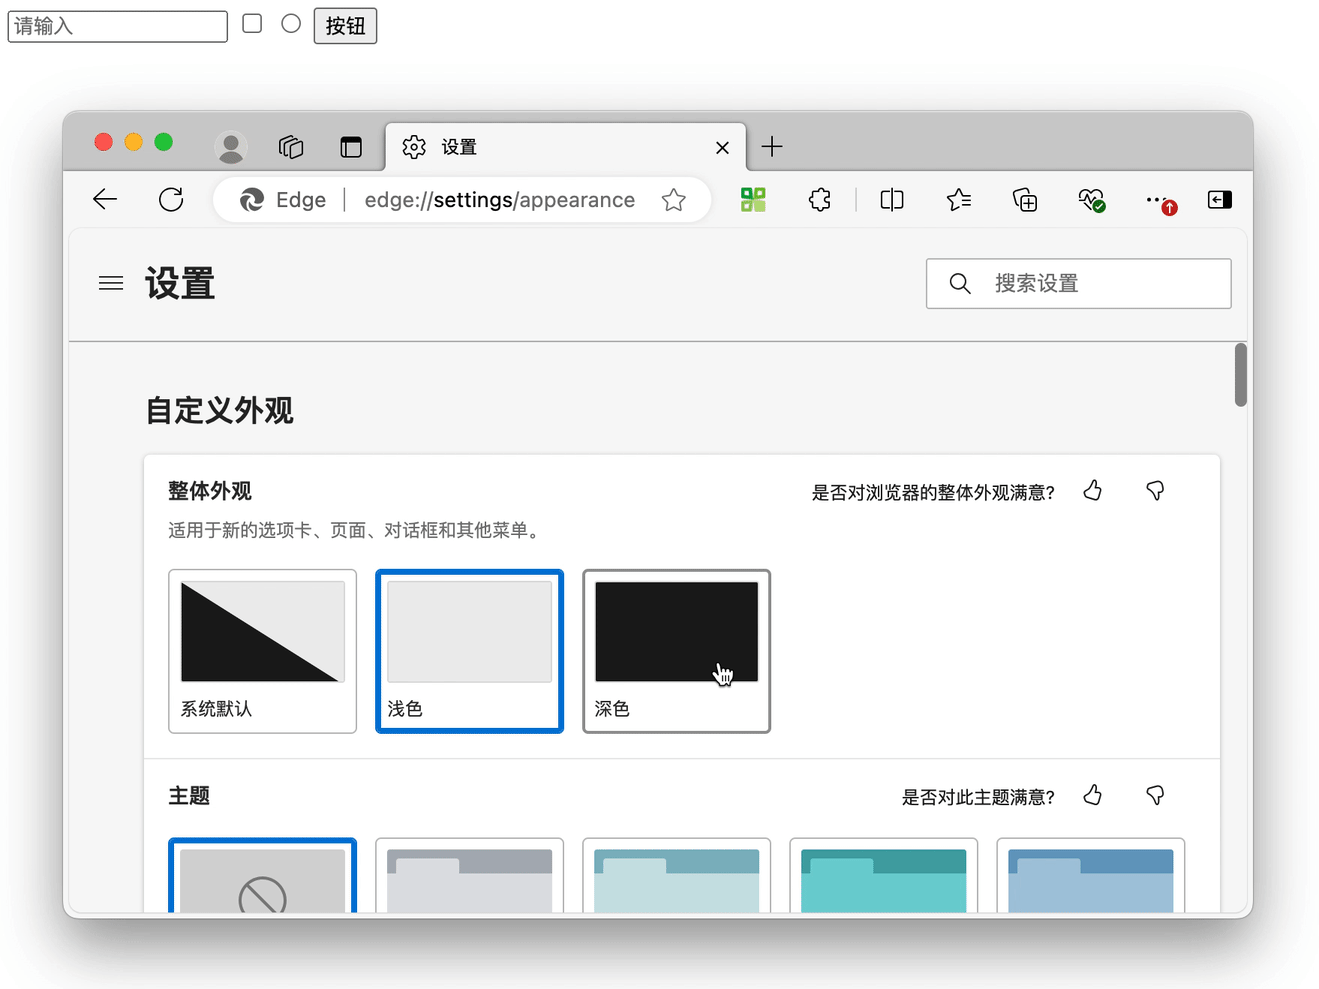
Task: Select the 浅色 appearance option
Action: (x=469, y=650)
